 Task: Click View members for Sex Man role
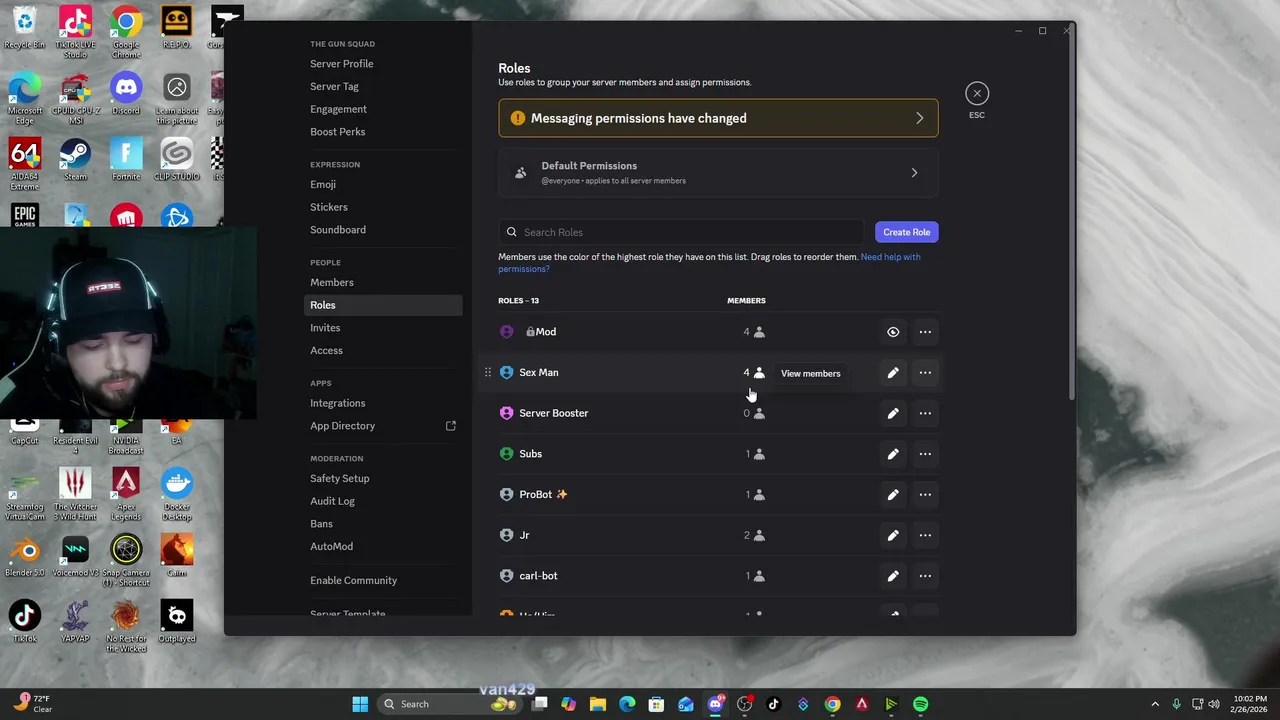point(810,373)
